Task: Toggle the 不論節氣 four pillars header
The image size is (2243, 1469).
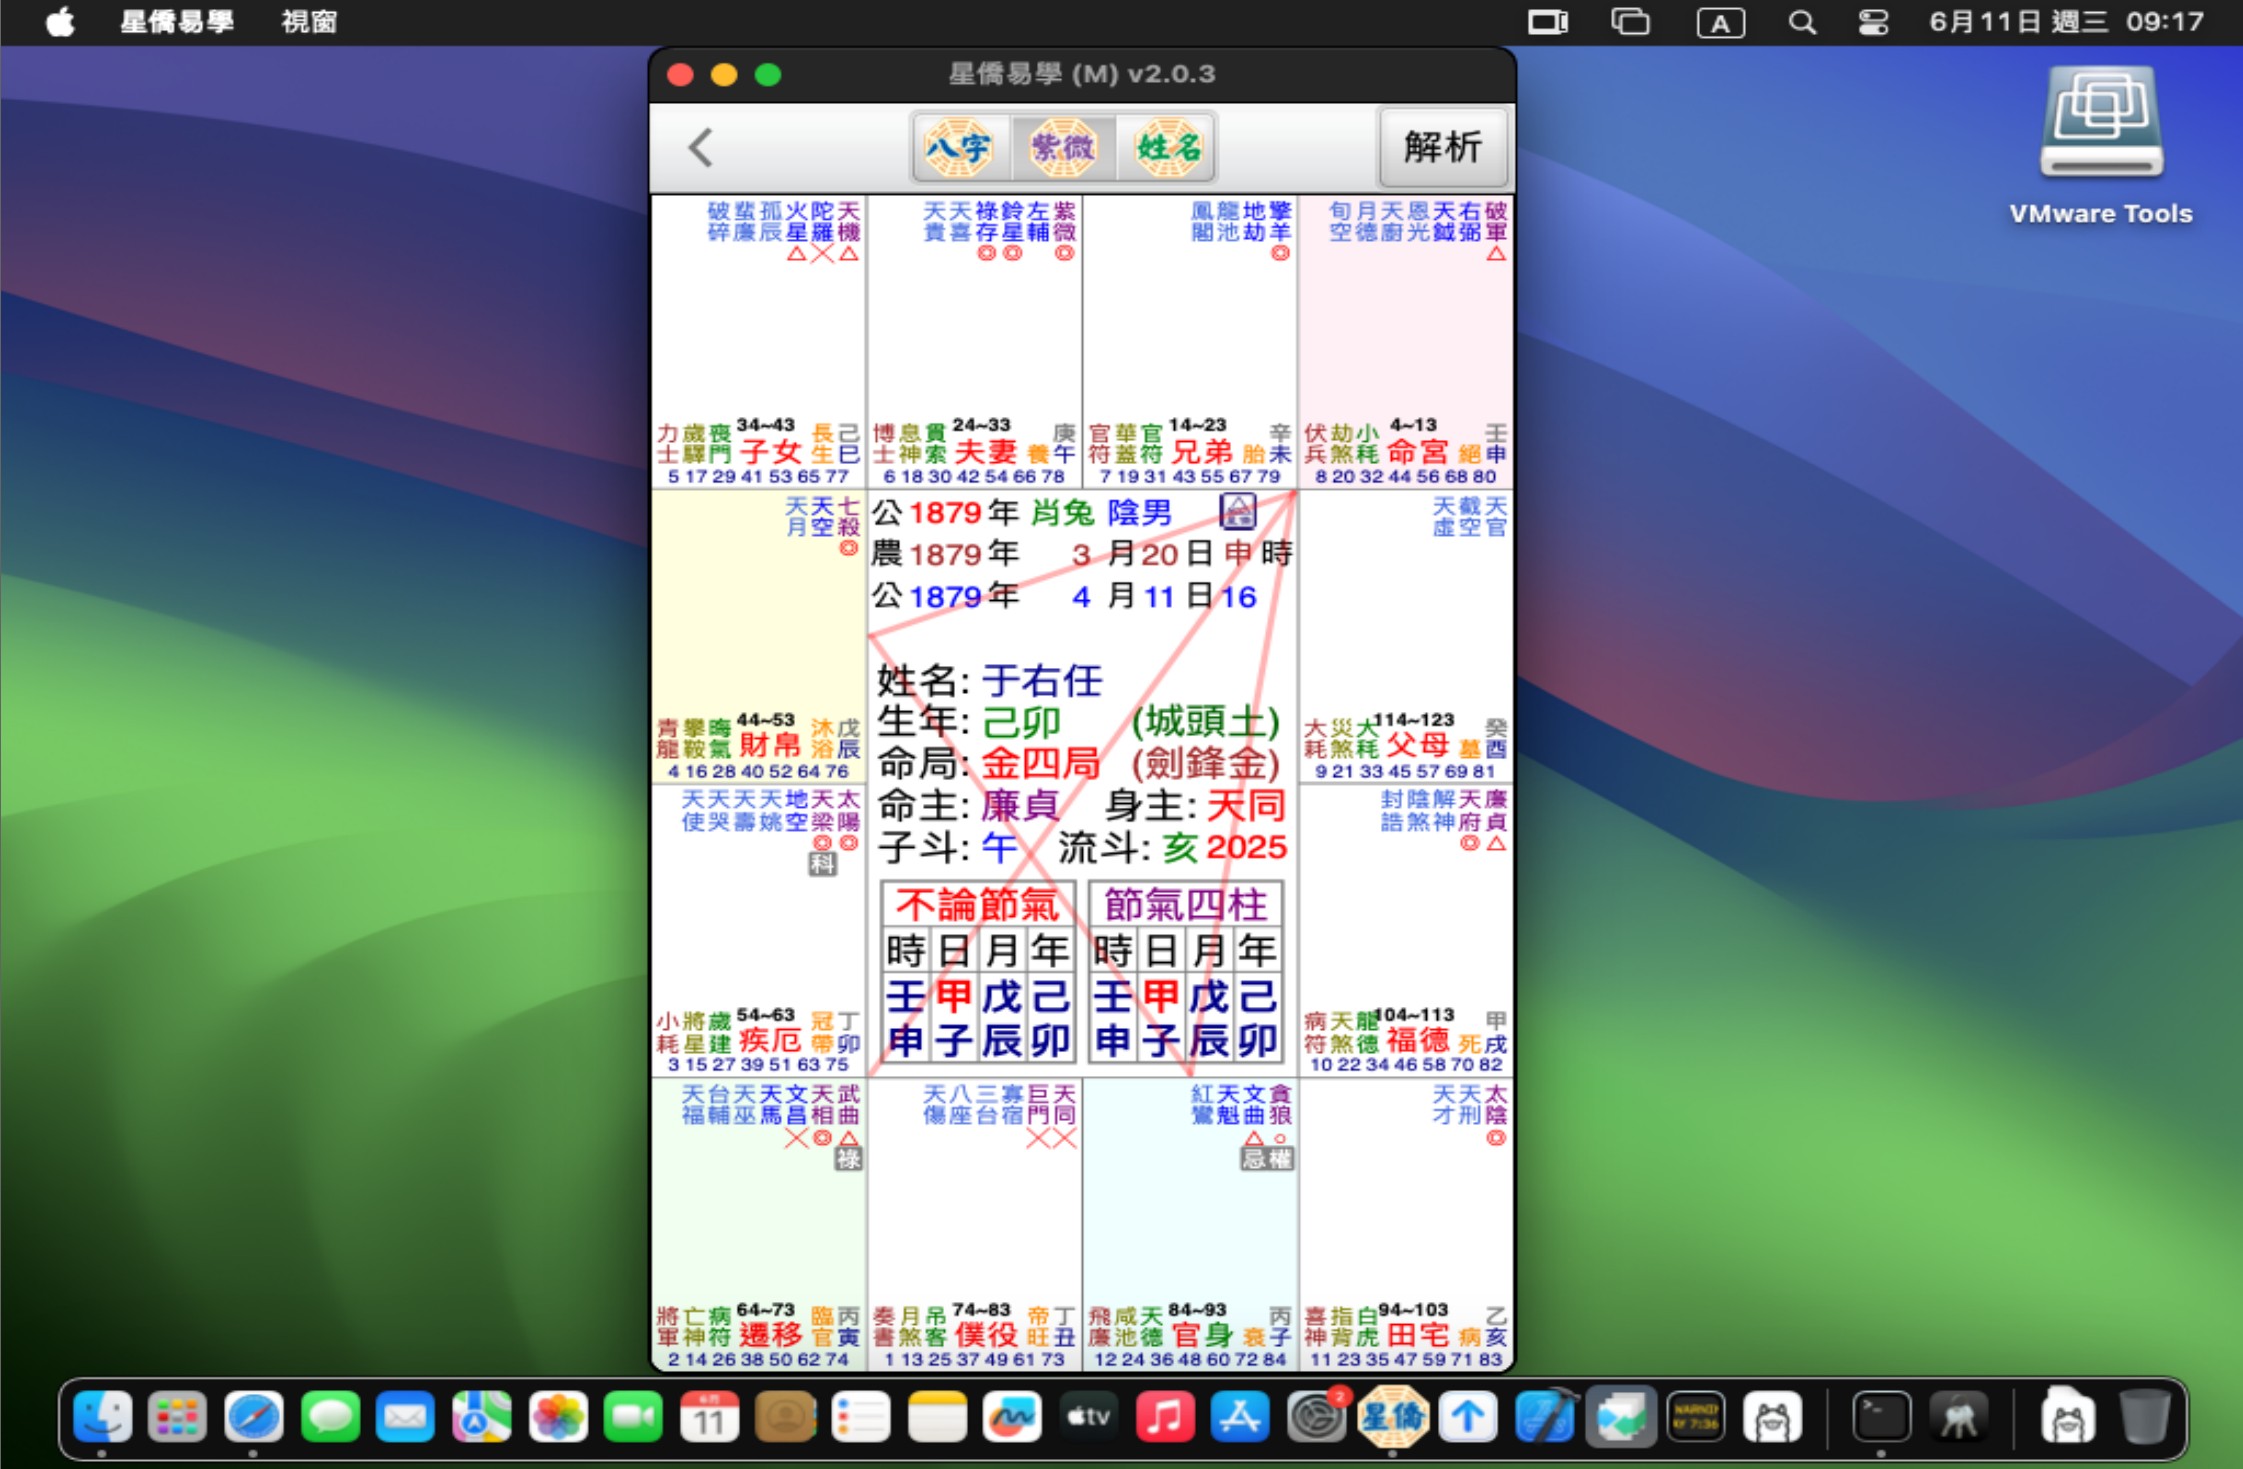Action: click(977, 904)
